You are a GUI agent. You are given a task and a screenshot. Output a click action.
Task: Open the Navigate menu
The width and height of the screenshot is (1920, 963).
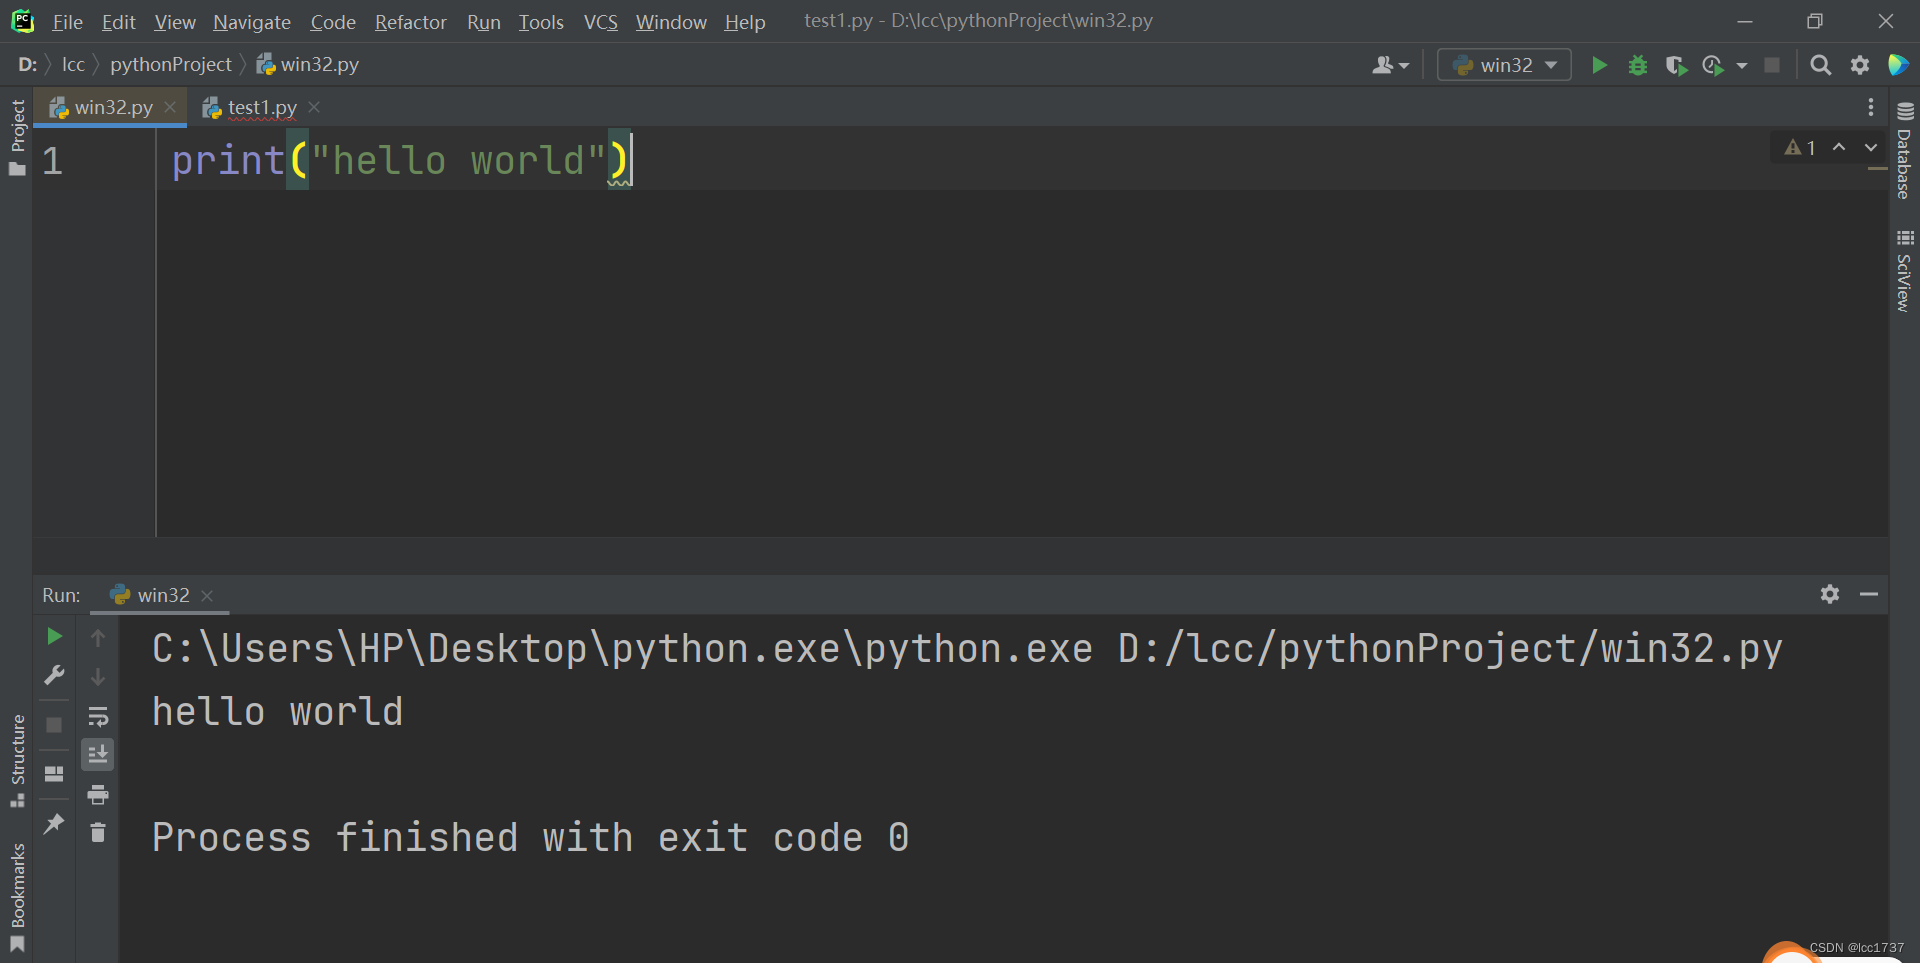coord(252,22)
